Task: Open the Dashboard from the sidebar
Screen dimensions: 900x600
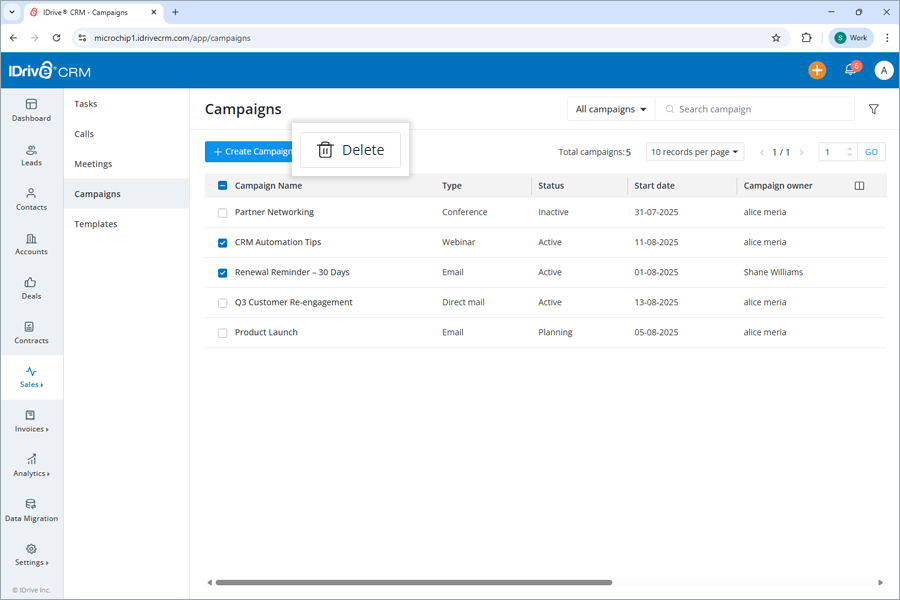Action: point(31,110)
